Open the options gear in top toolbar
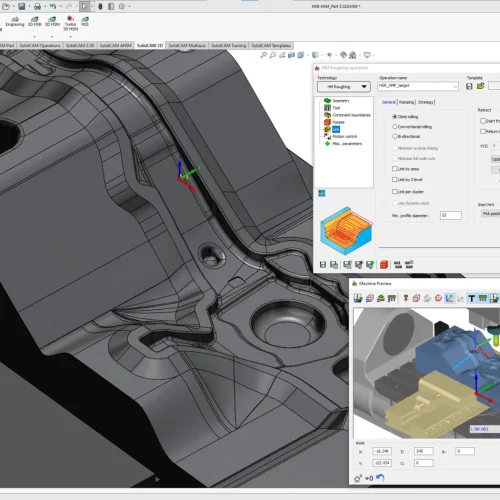500x500 pixels. pyautogui.click(x=122, y=6)
